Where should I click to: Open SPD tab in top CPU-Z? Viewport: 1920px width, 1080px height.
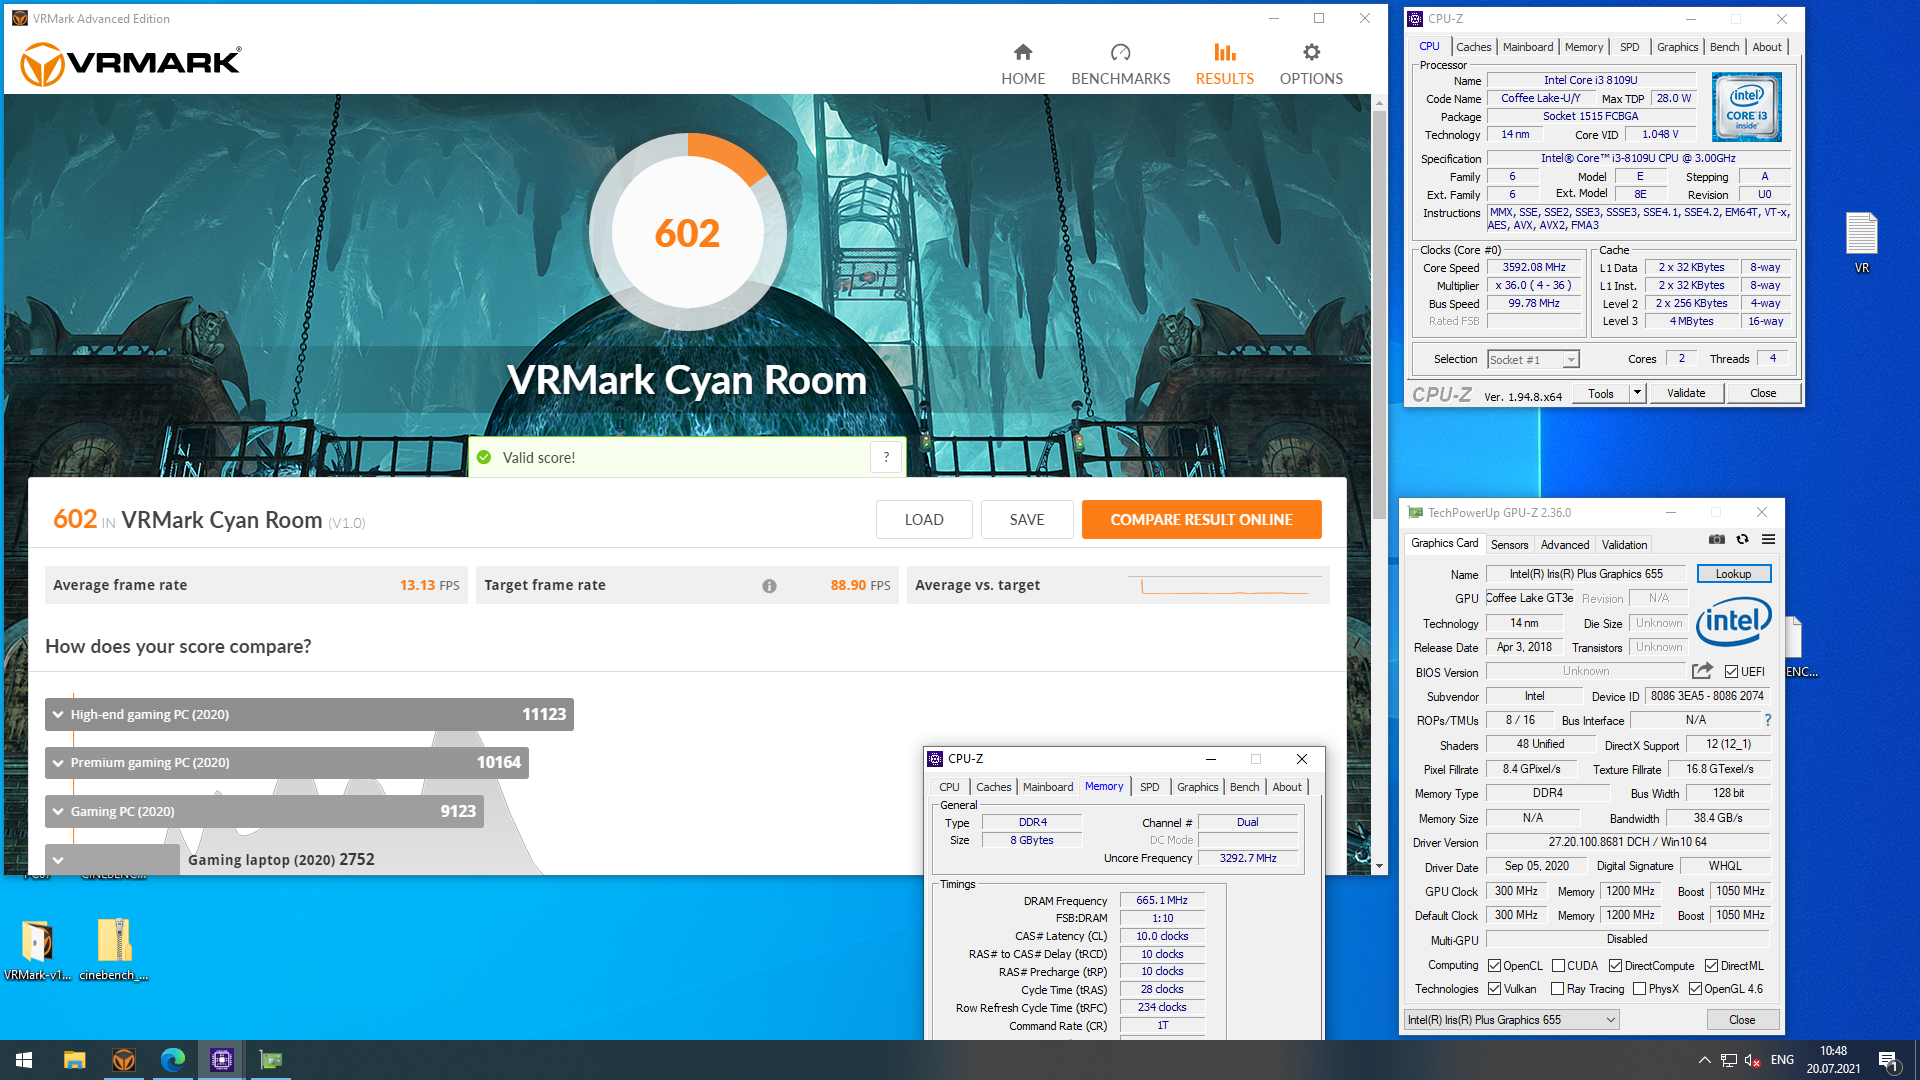tap(1629, 47)
